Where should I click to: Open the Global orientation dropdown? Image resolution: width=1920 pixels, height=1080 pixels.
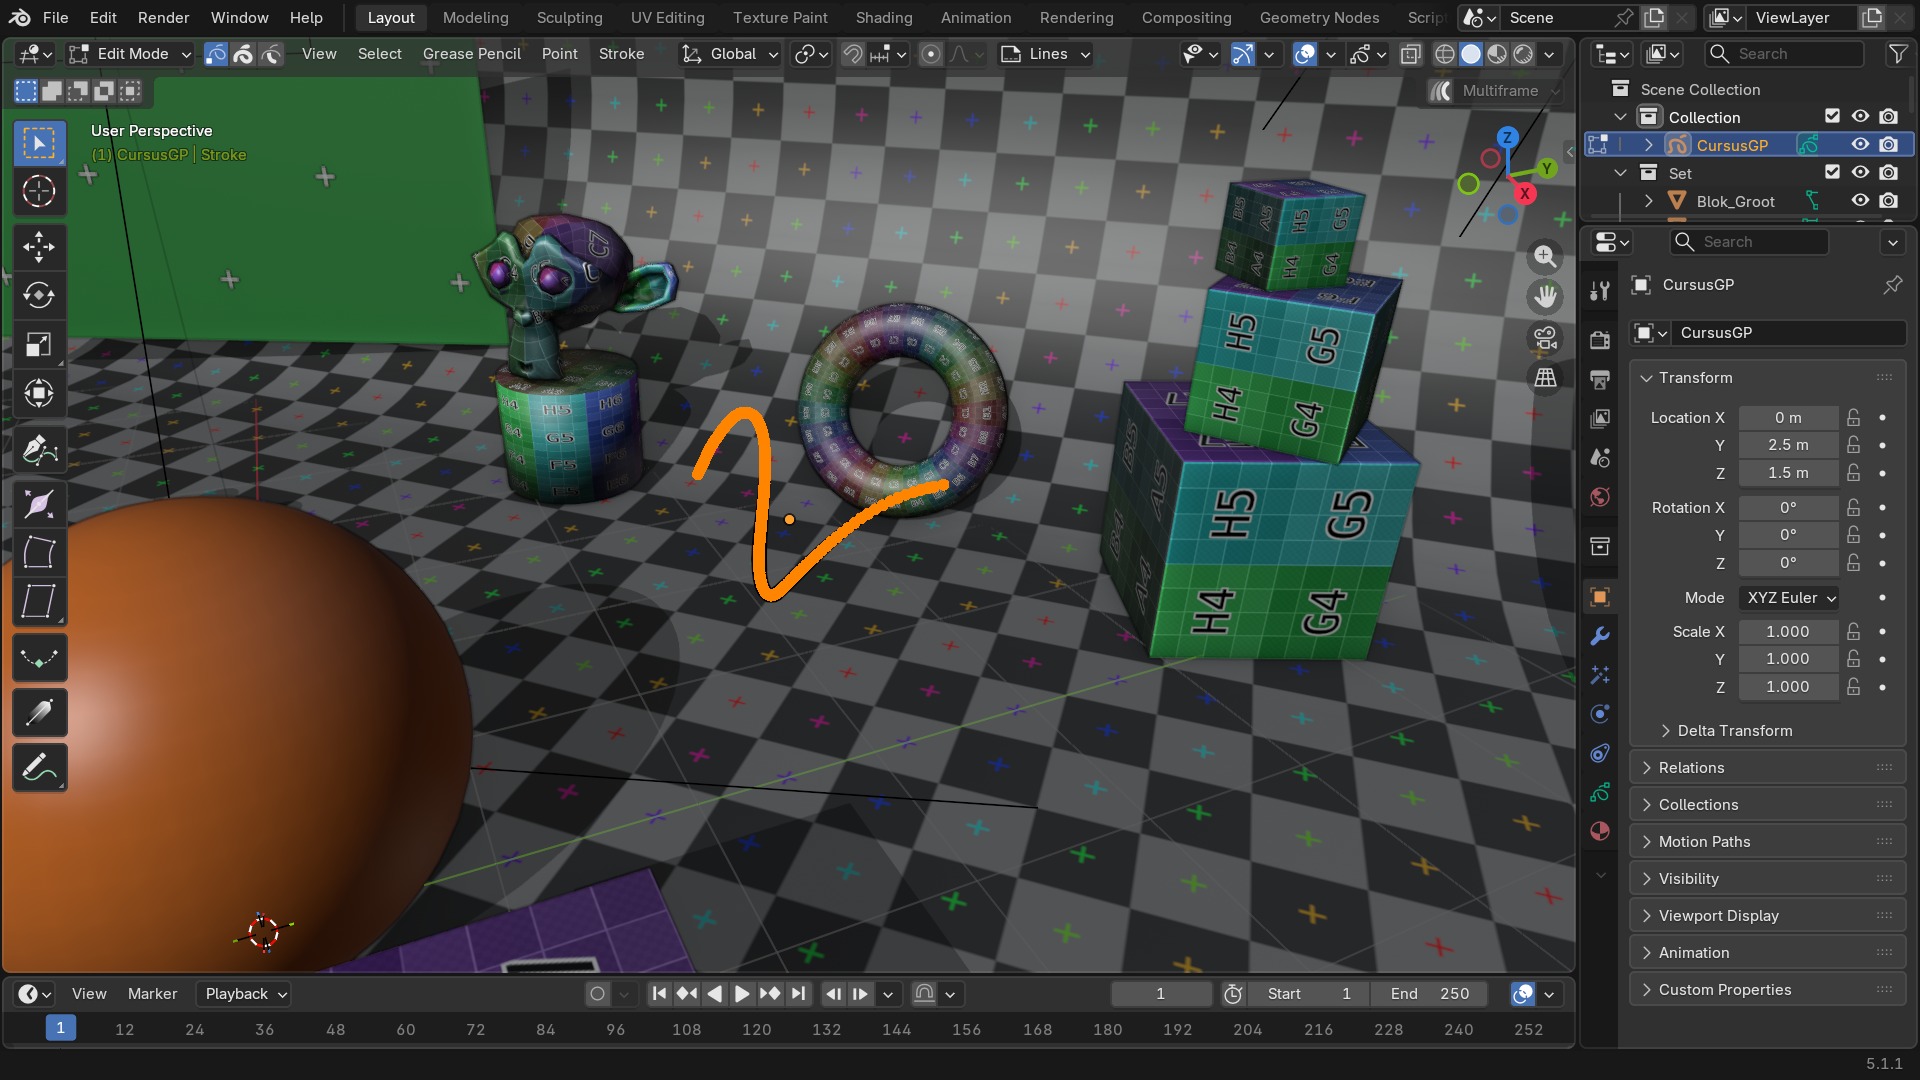731,54
